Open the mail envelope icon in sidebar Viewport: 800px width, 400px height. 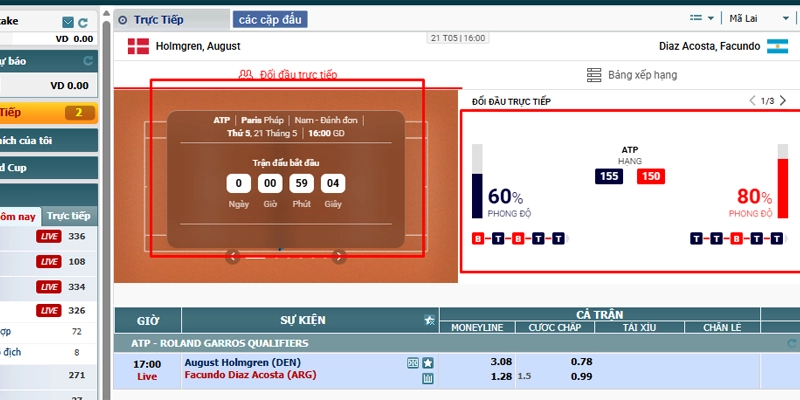pos(68,22)
